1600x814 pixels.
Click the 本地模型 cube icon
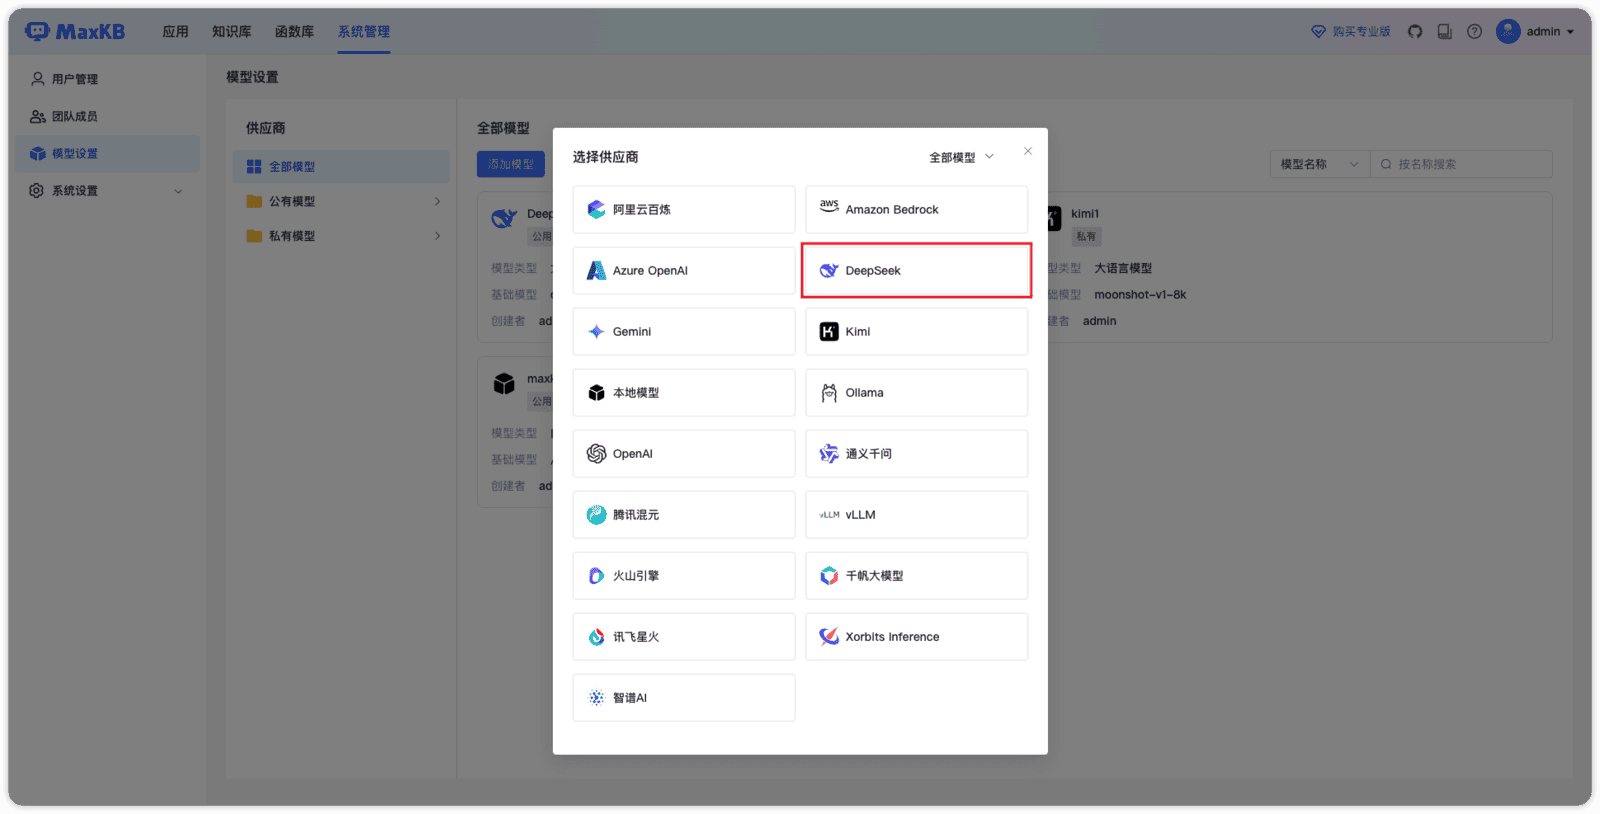tap(596, 393)
